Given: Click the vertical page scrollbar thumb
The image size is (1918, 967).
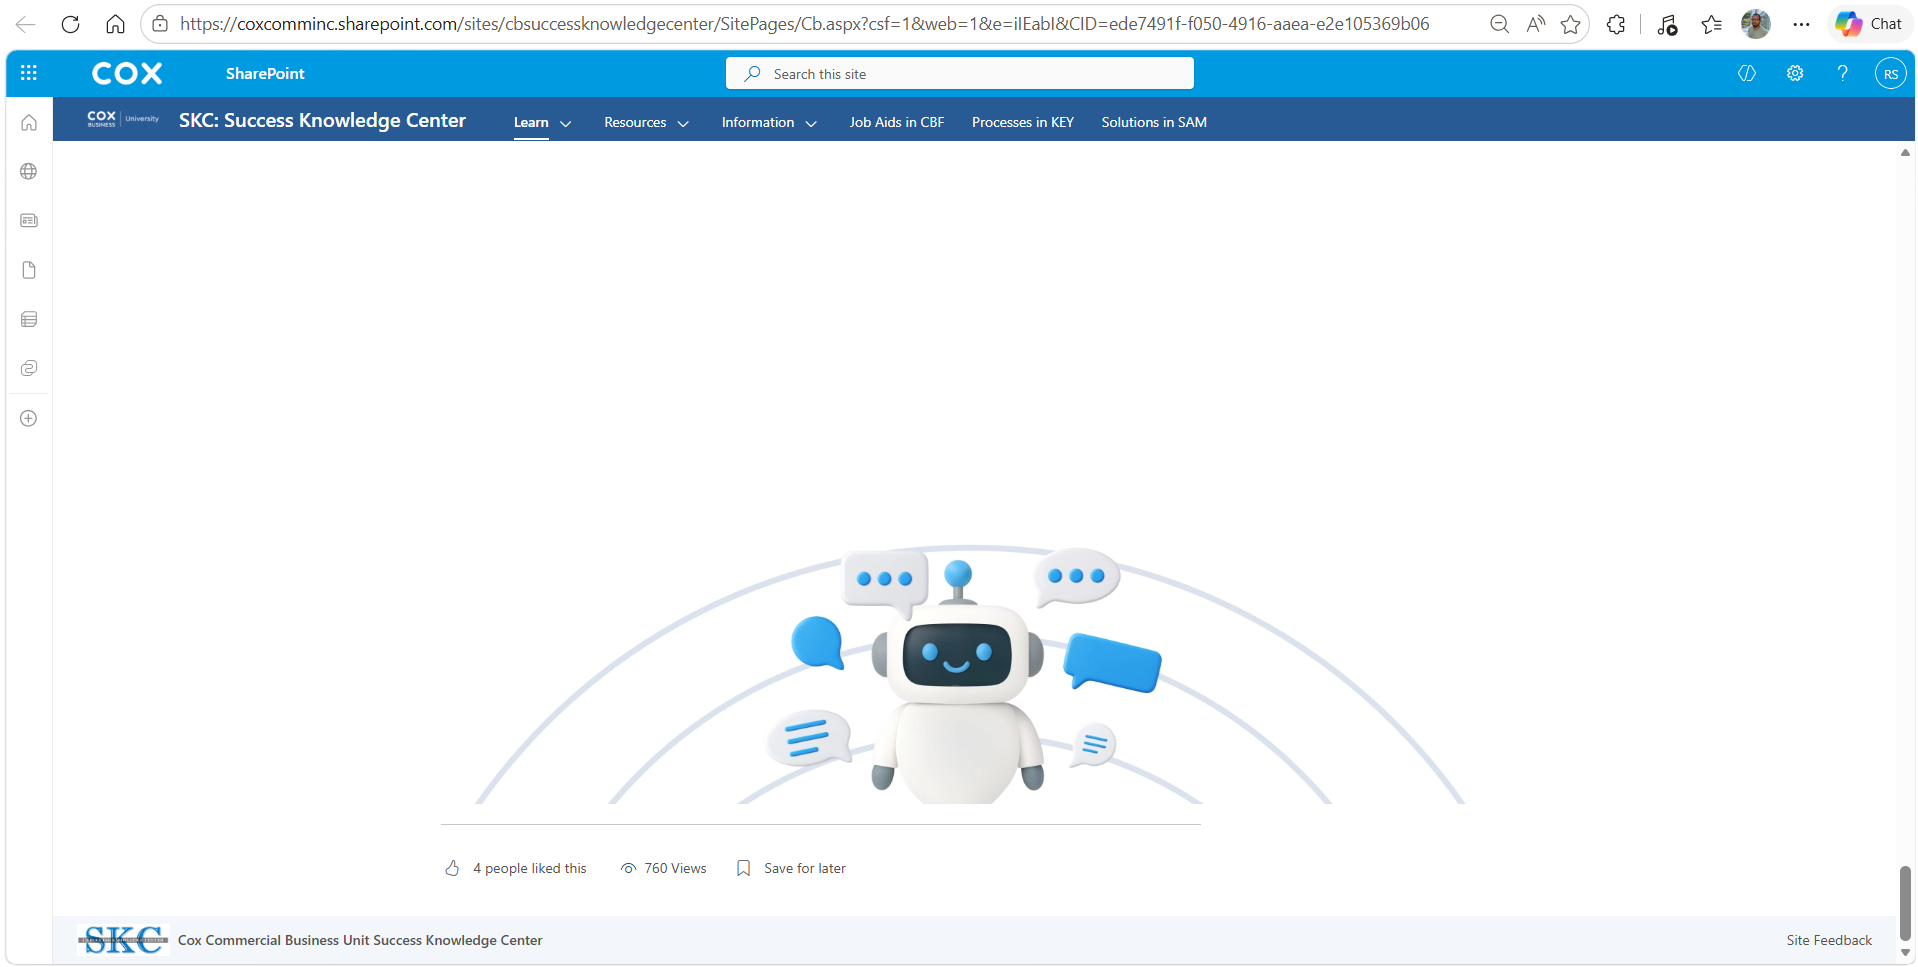Looking at the screenshot, I should (1905, 903).
